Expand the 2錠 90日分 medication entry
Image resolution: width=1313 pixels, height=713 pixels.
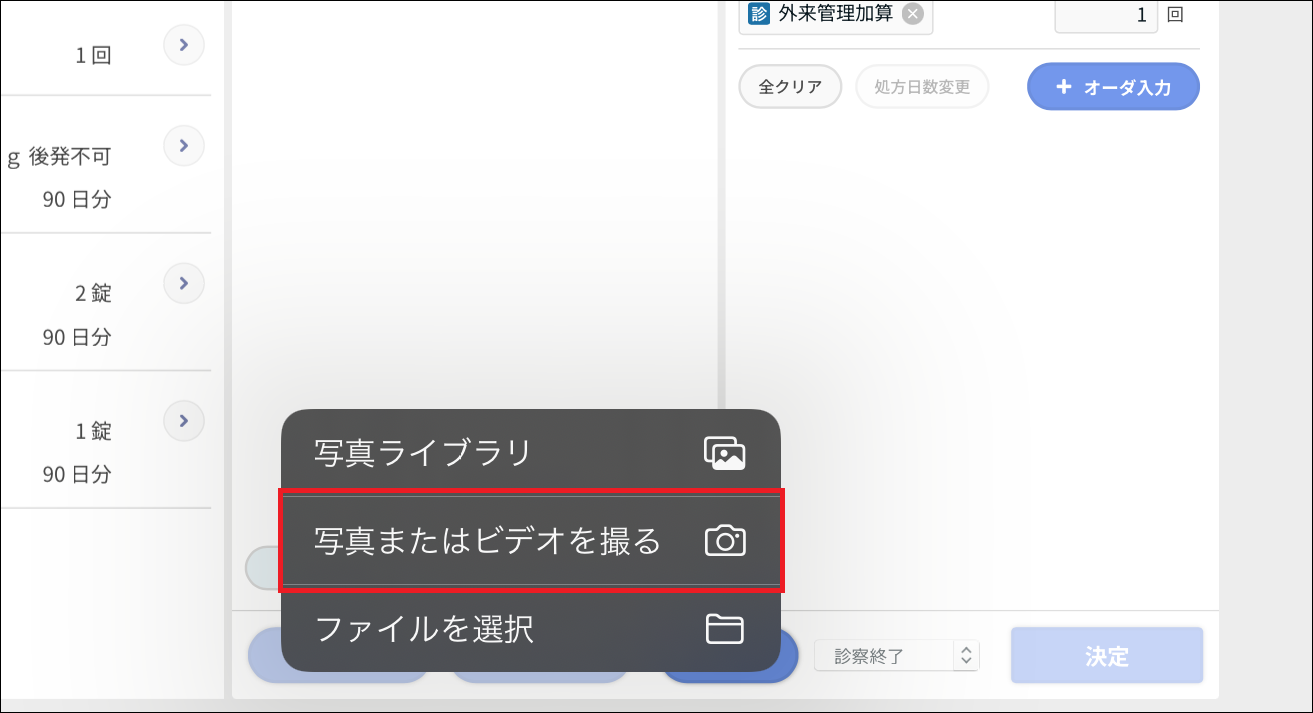coord(183,283)
